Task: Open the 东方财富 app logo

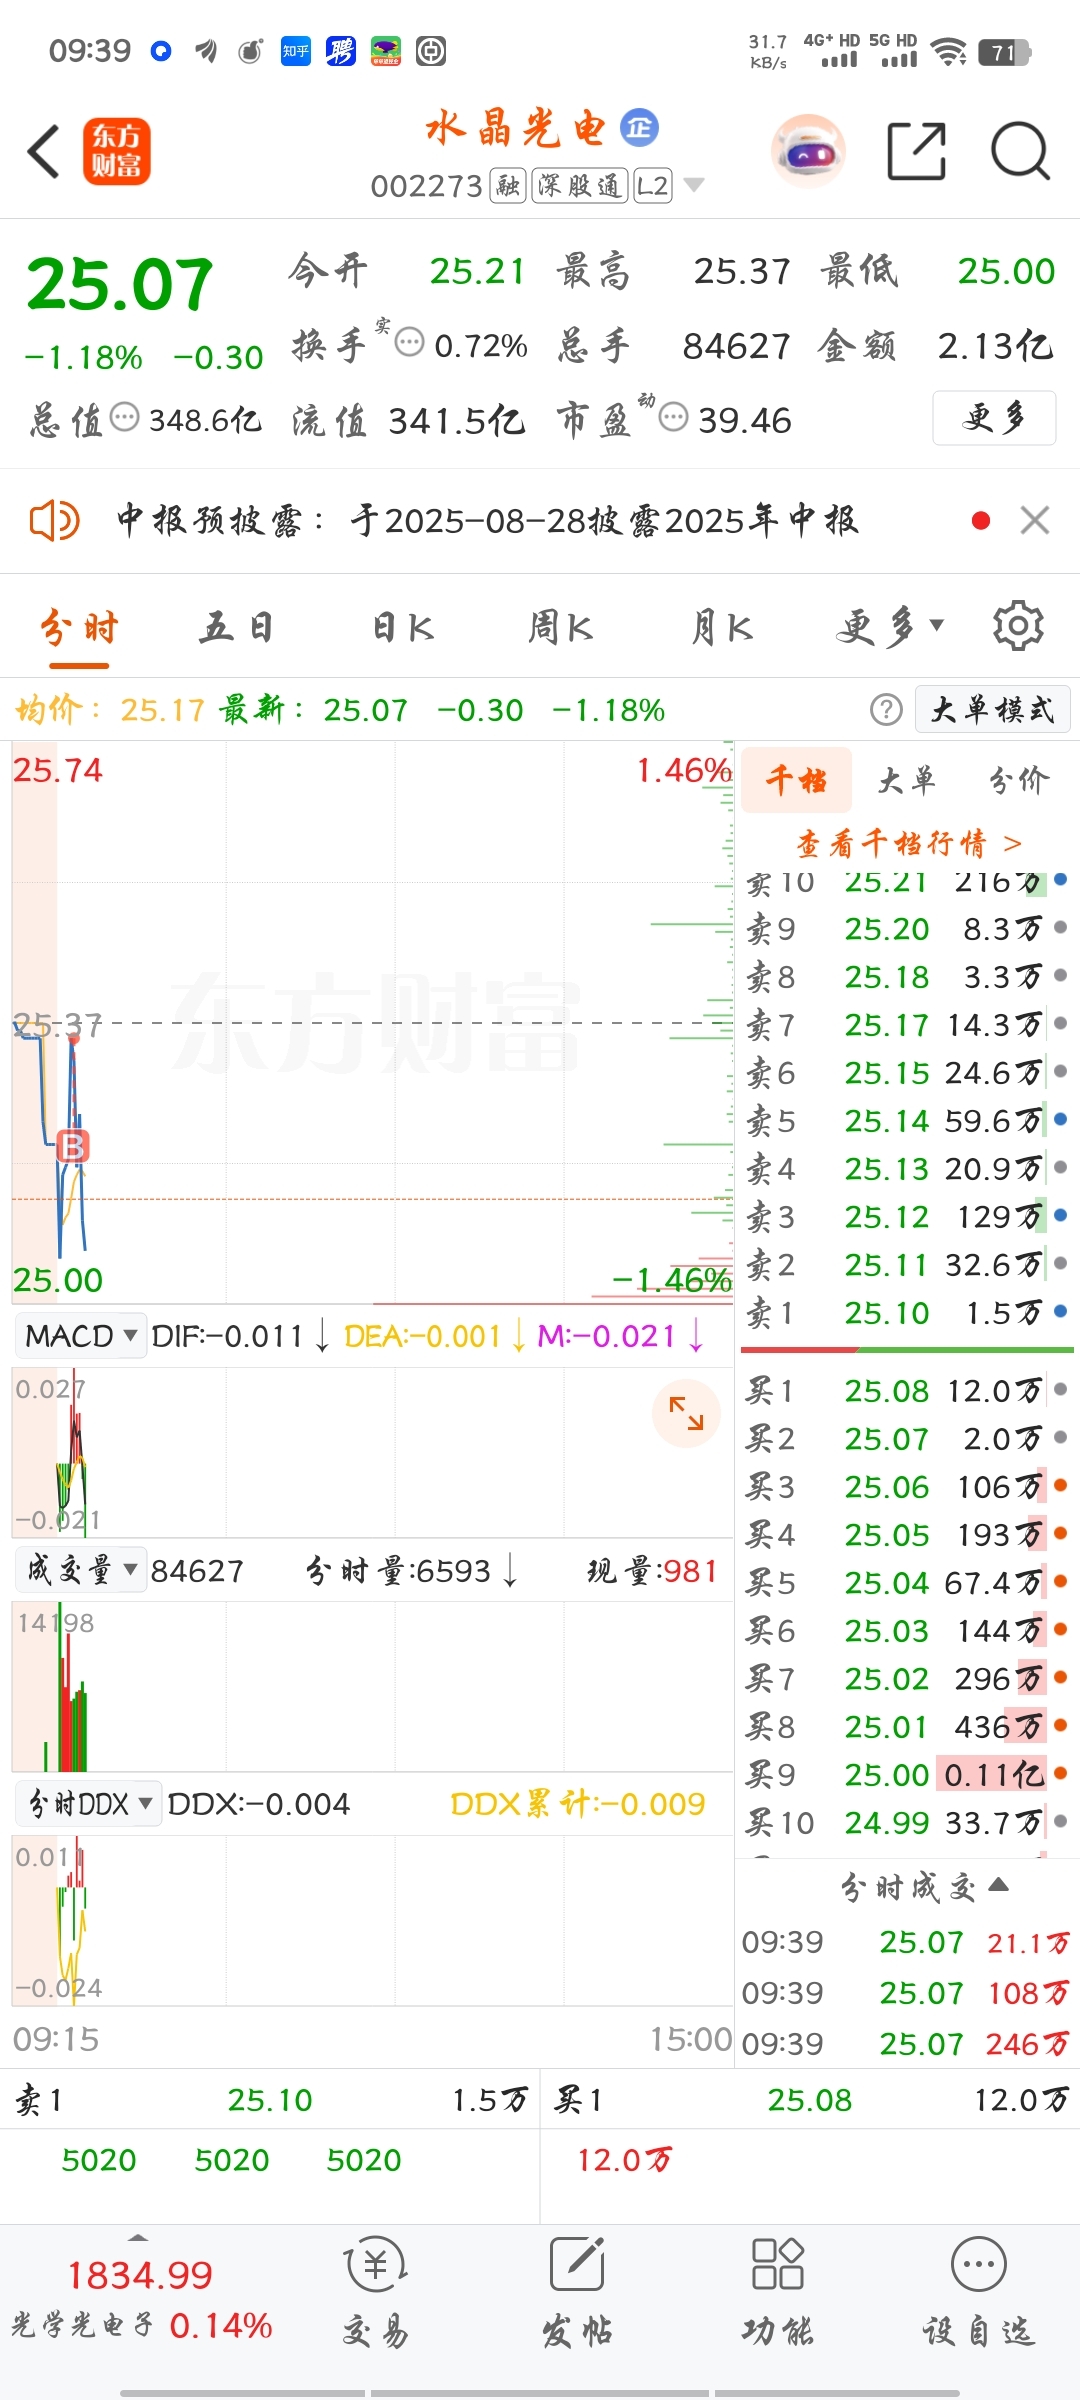Action: pos(116,152)
